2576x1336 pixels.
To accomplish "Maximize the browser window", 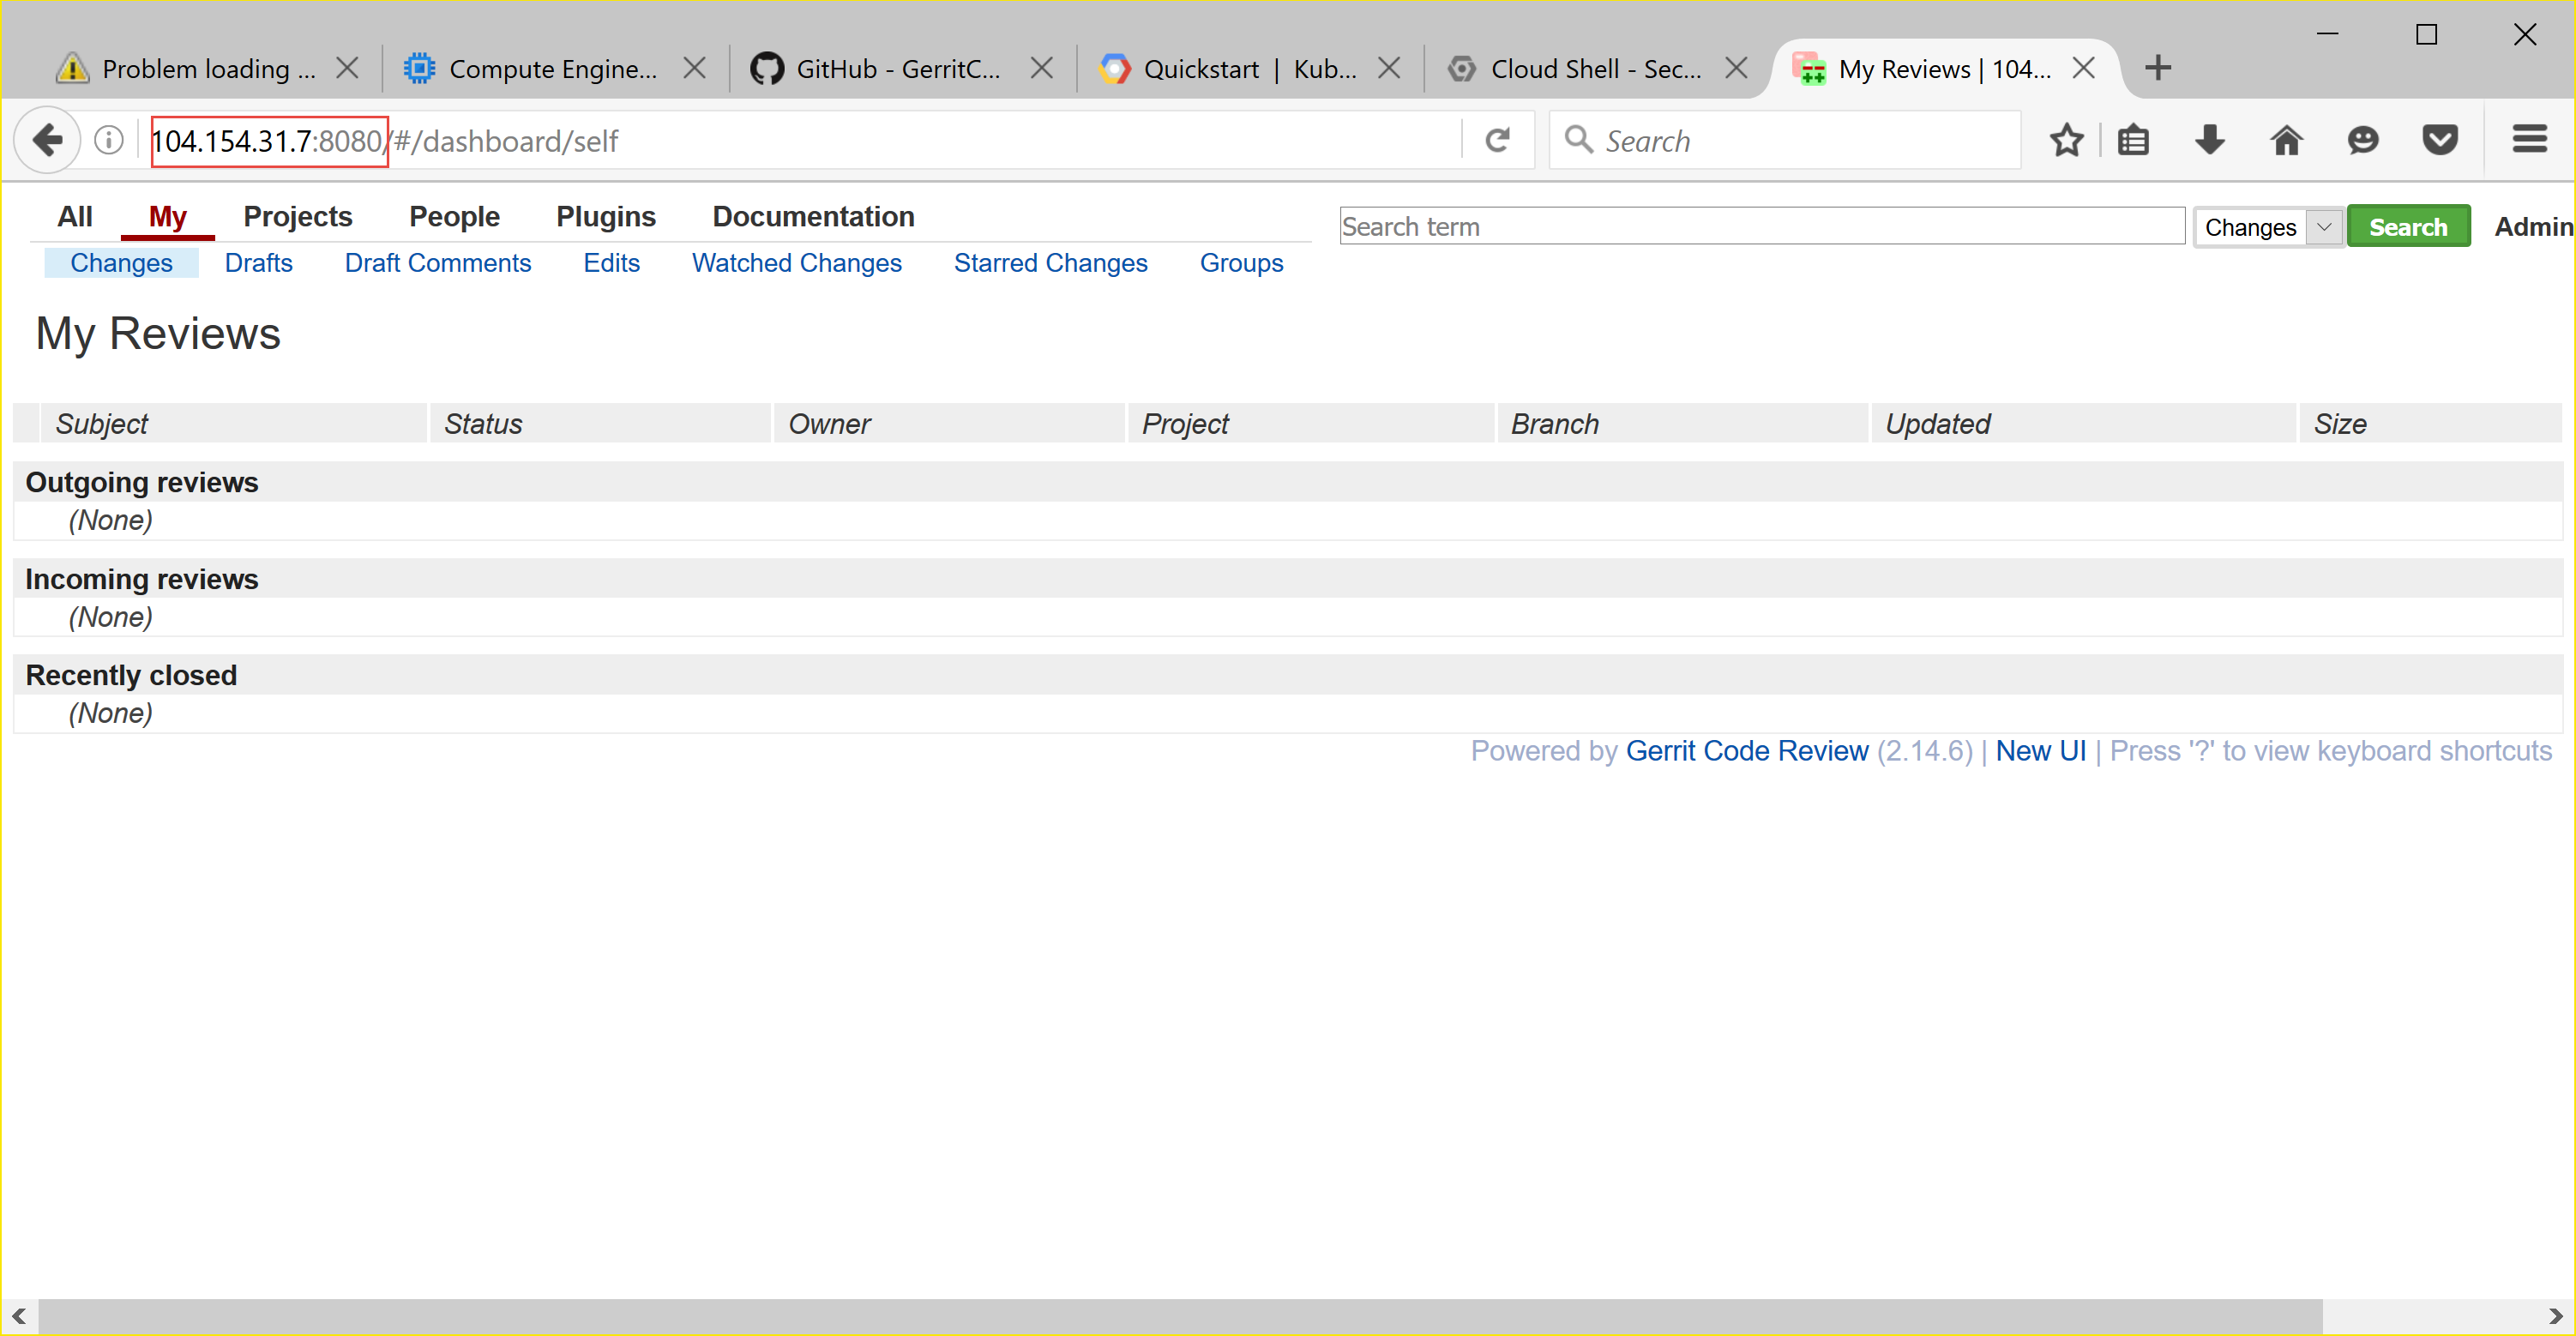I will [2426, 34].
